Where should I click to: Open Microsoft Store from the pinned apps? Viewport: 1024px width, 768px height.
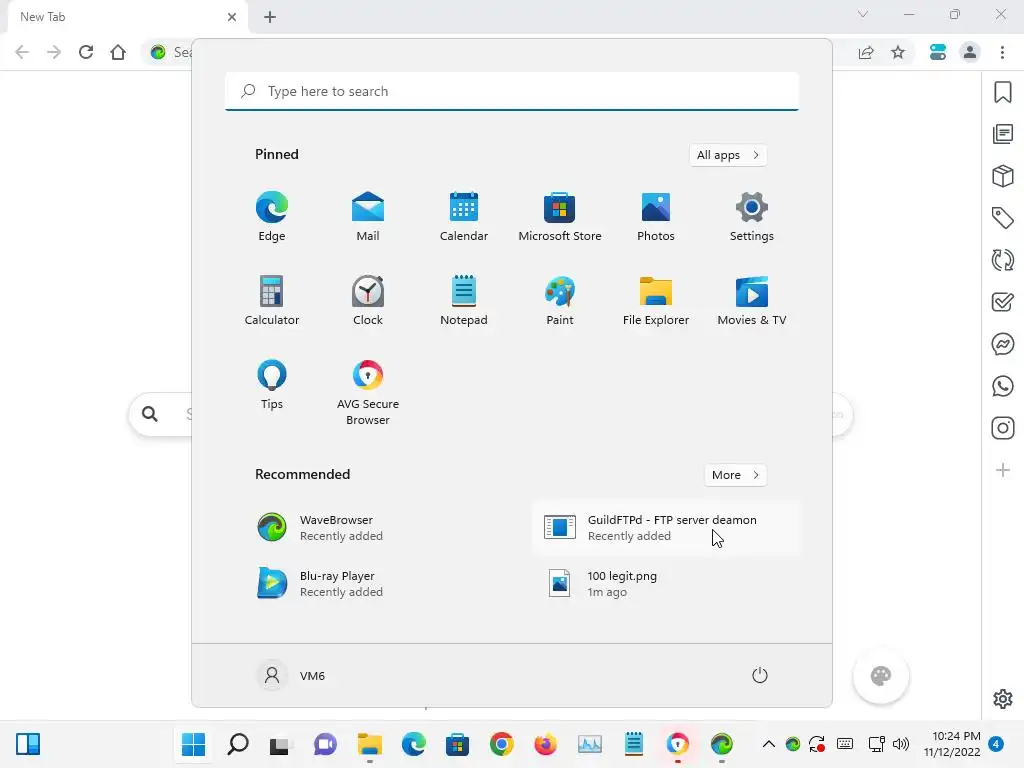pyautogui.click(x=560, y=216)
